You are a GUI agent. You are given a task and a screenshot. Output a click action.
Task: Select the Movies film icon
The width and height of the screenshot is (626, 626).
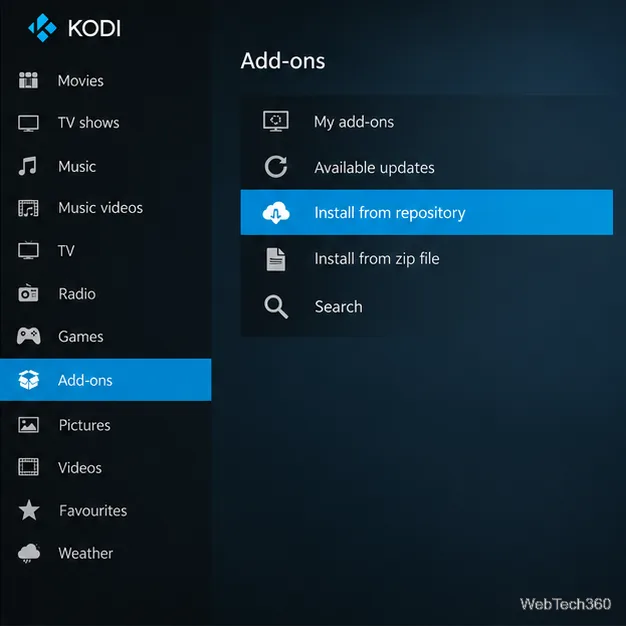tap(28, 80)
